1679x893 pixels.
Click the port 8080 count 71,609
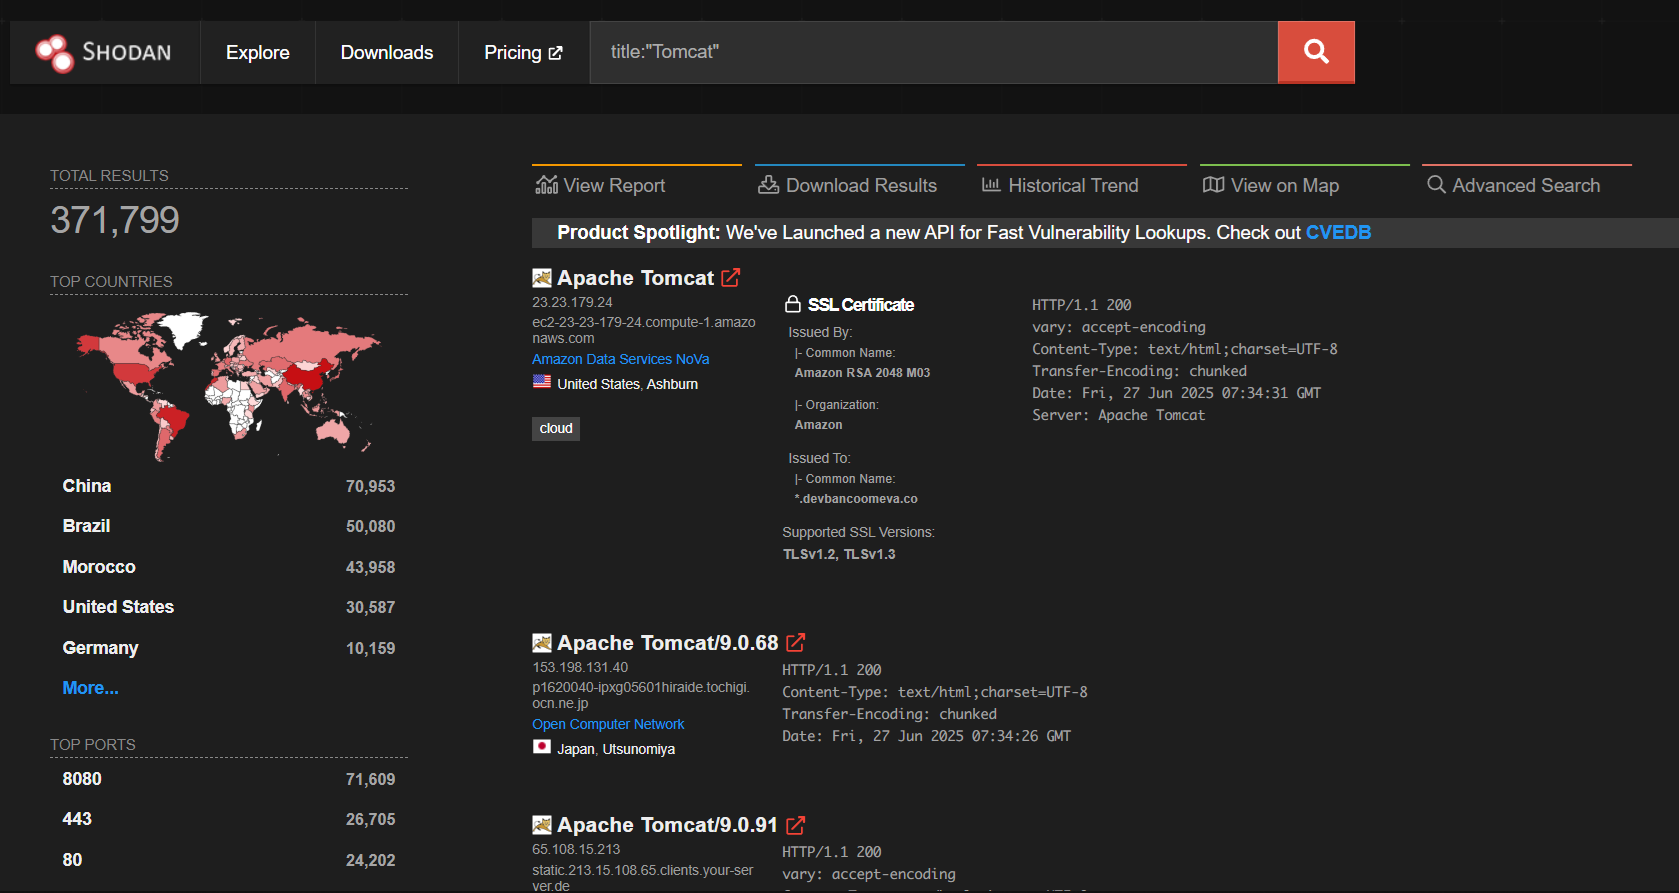[370, 779]
